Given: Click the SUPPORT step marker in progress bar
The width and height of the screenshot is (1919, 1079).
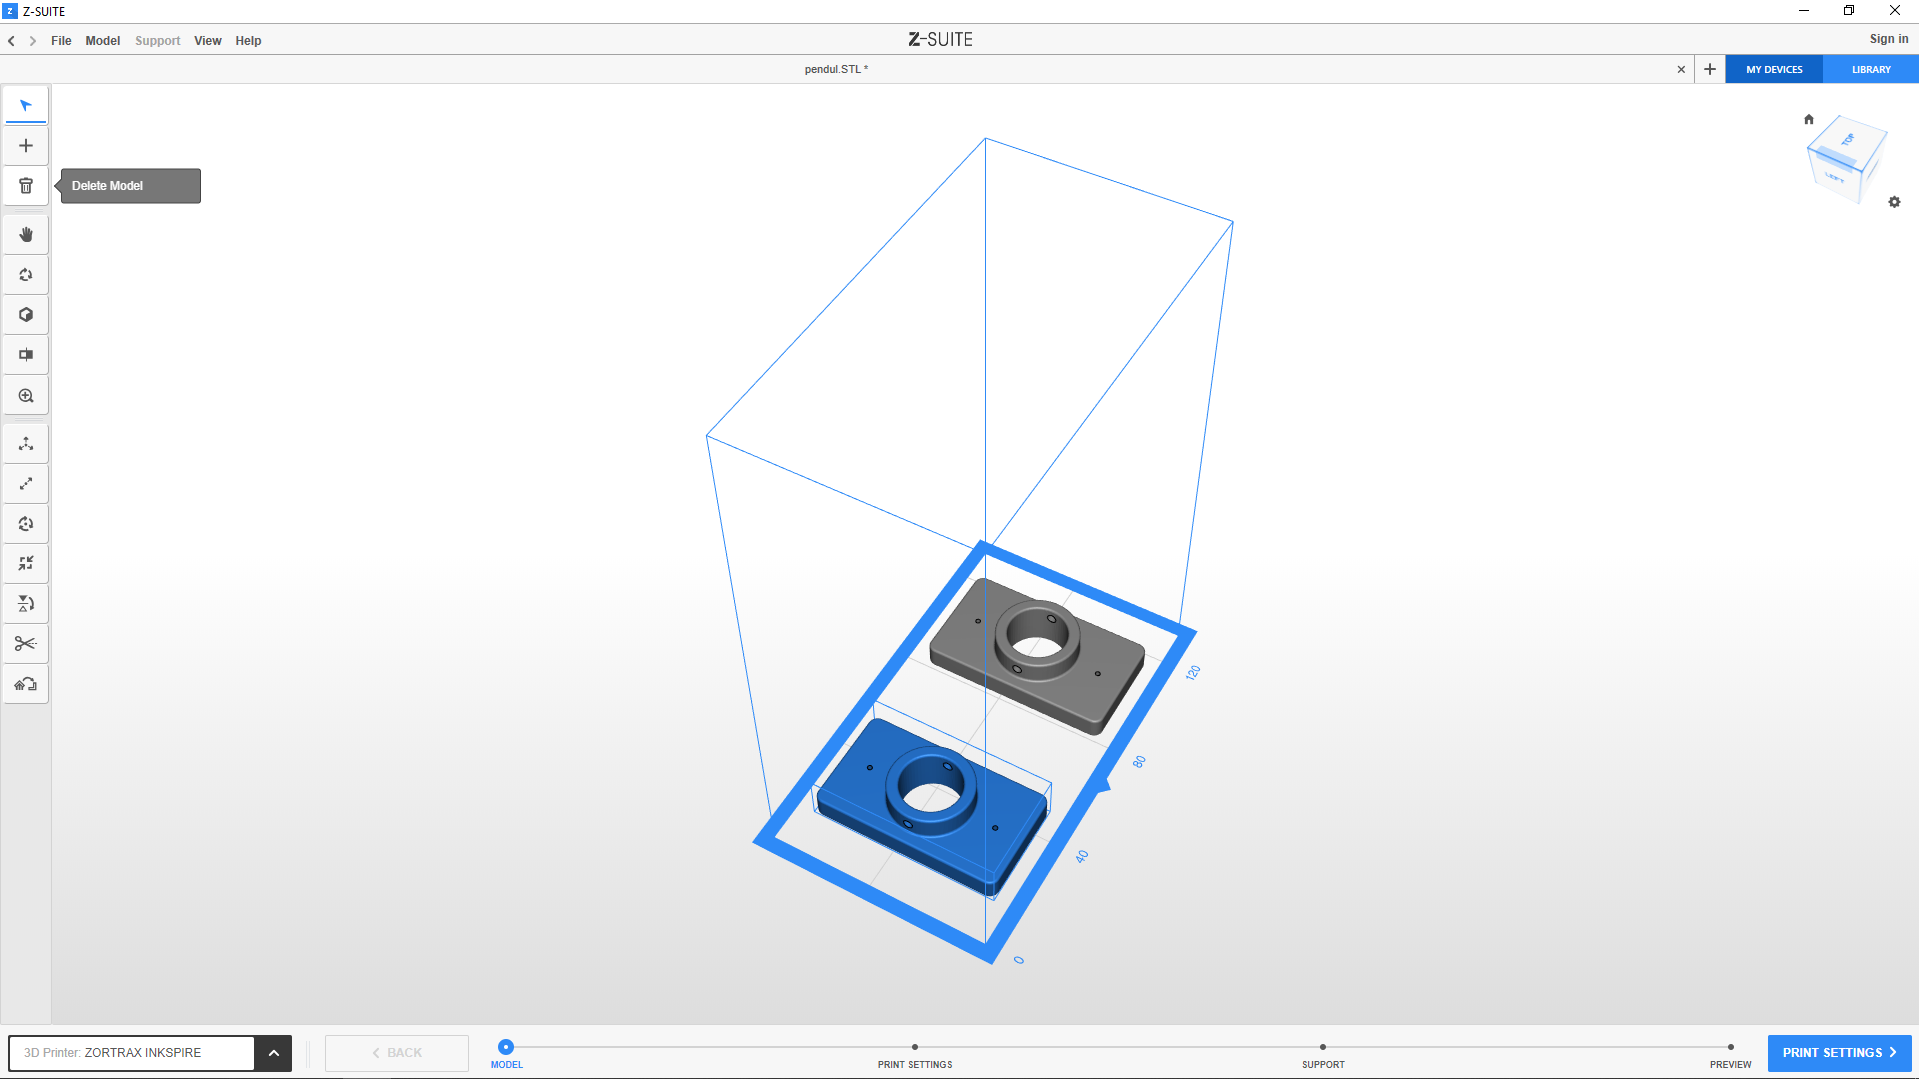Looking at the screenshot, I should click(1322, 1048).
